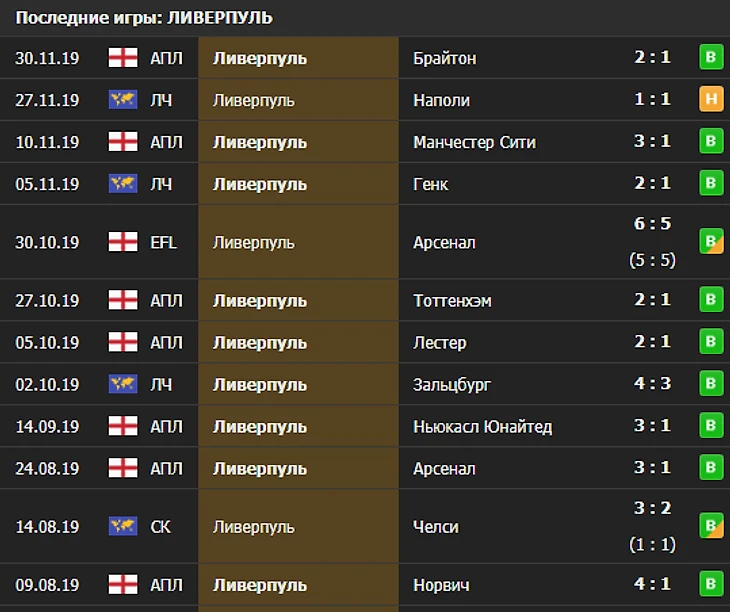Click the split win badge for Chelsea match

711,526
